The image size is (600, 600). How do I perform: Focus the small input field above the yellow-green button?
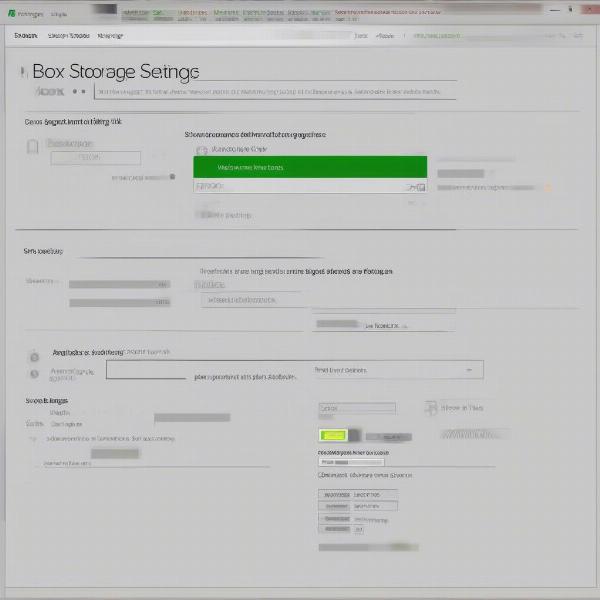pos(357,408)
